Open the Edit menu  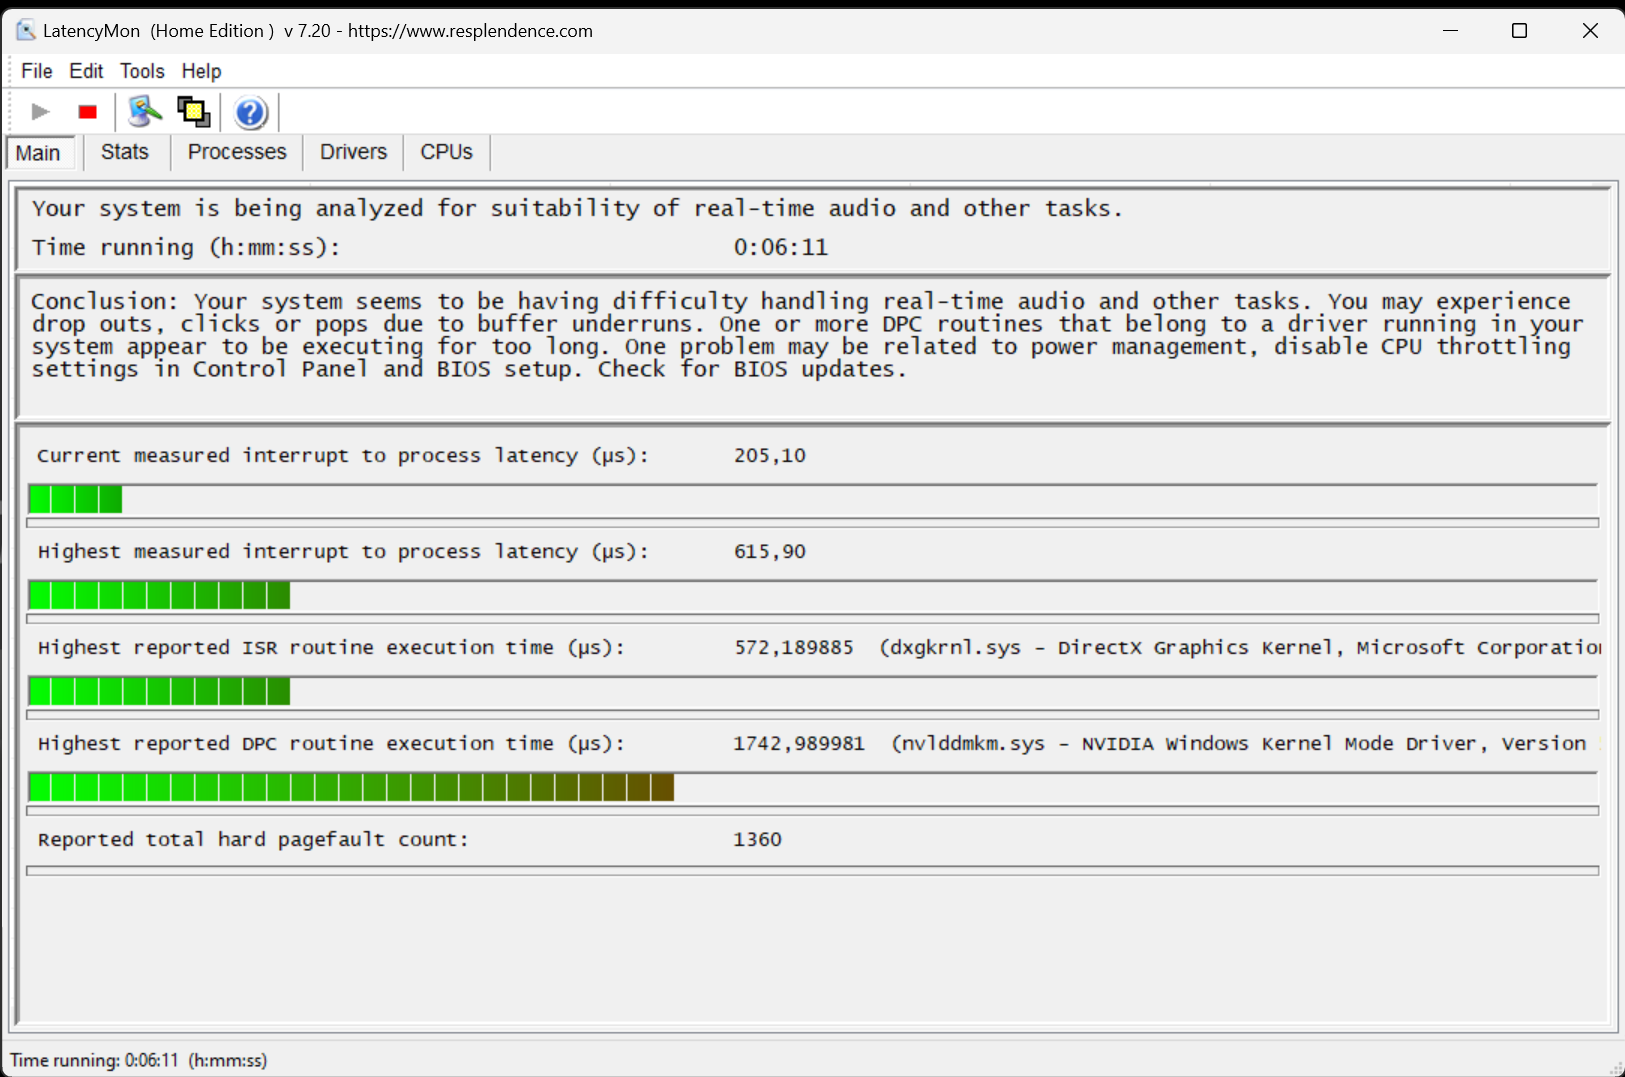86,71
